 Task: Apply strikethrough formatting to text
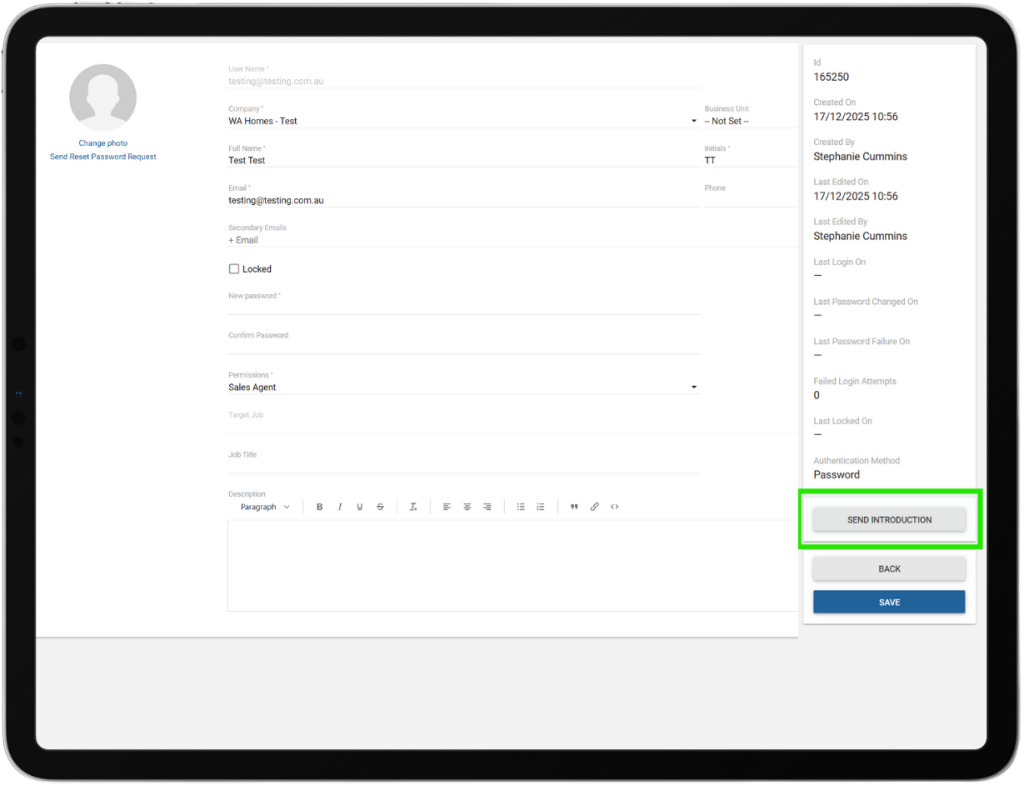[x=380, y=507]
